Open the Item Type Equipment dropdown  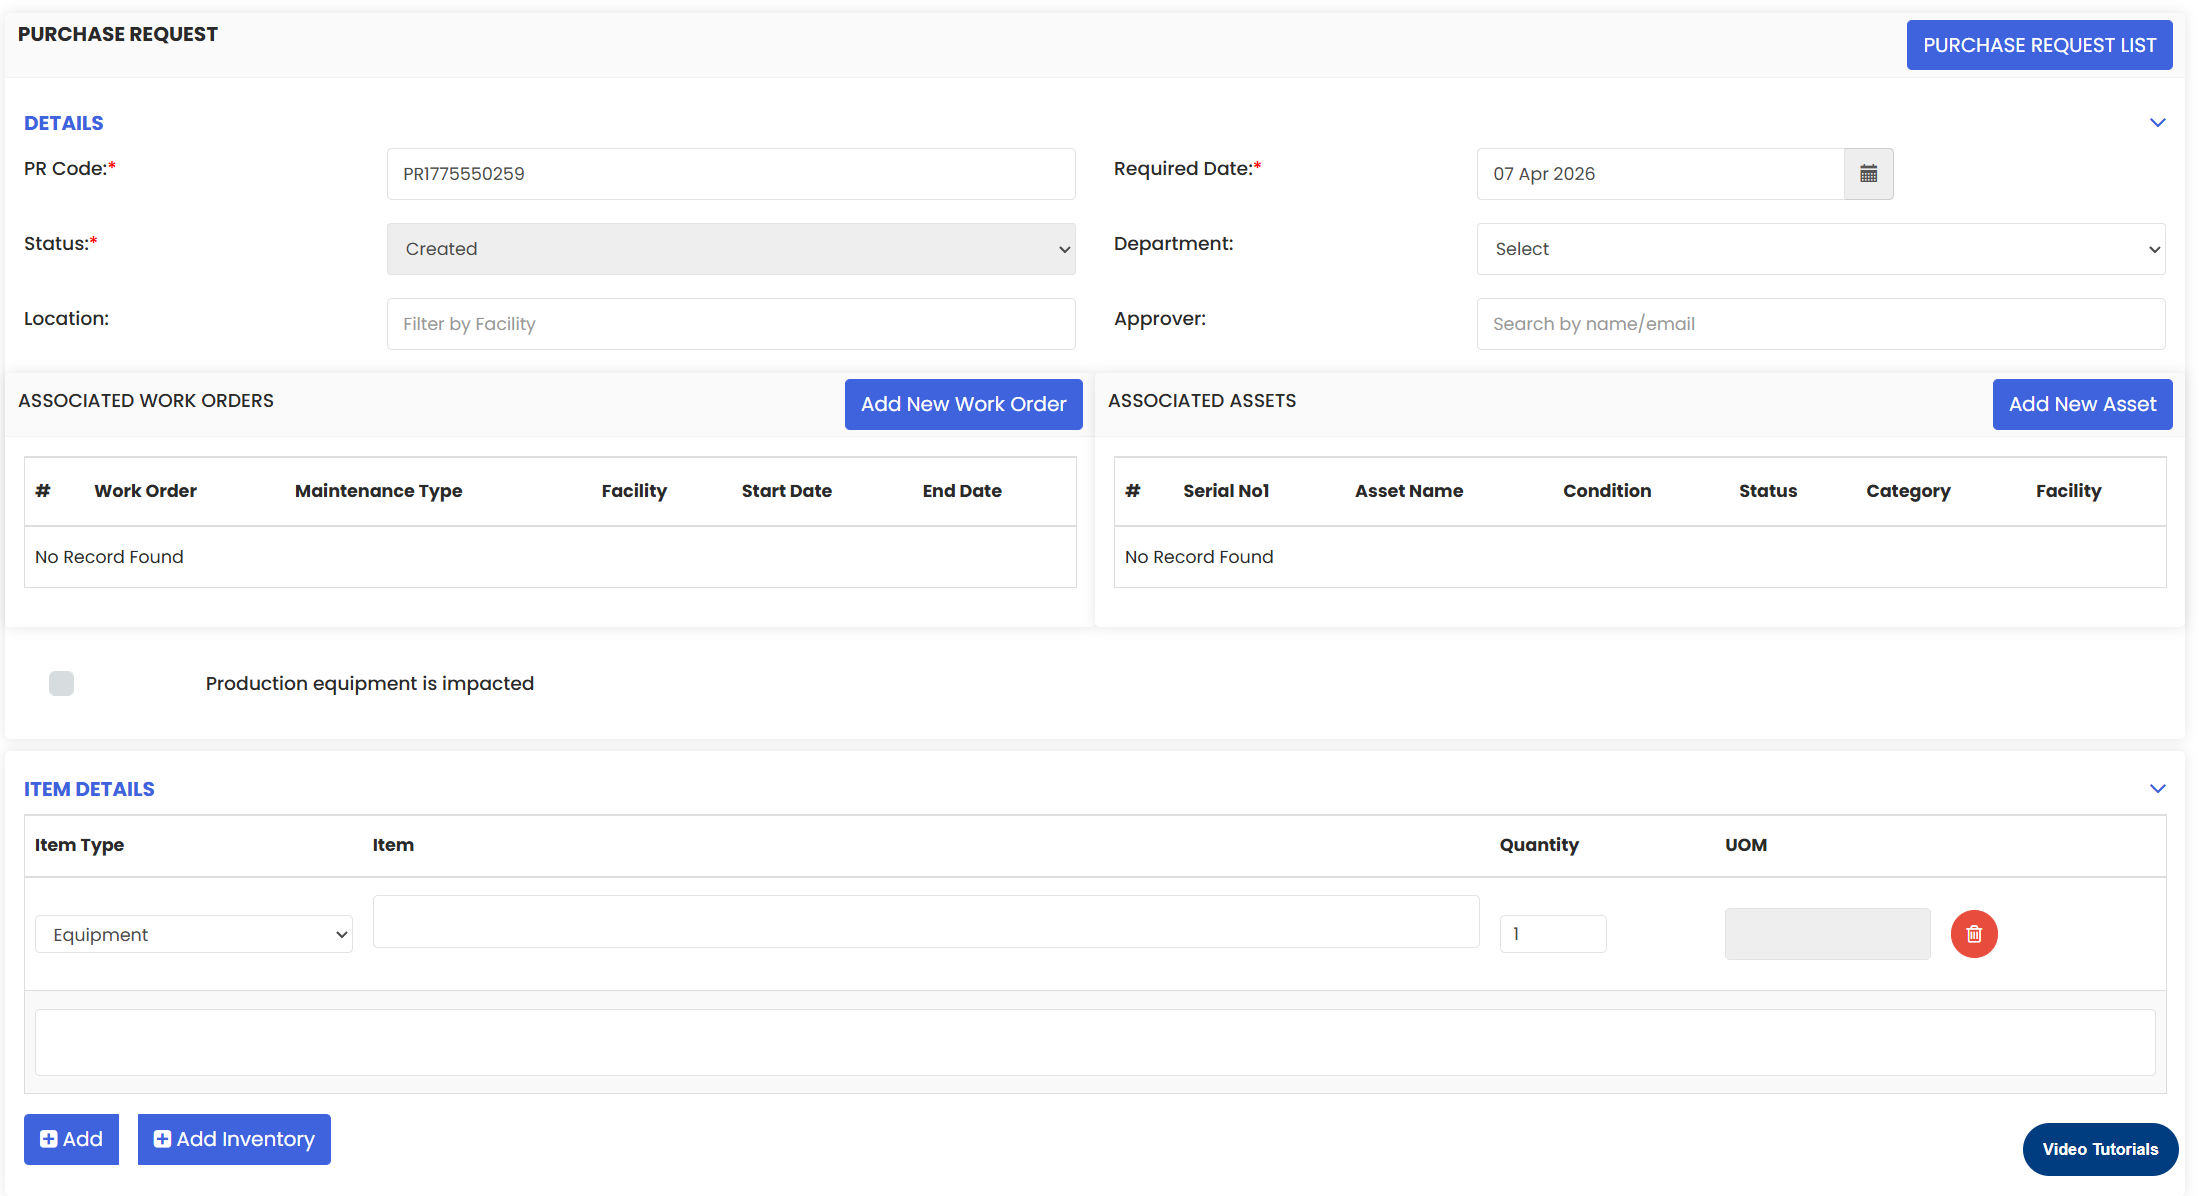[194, 934]
